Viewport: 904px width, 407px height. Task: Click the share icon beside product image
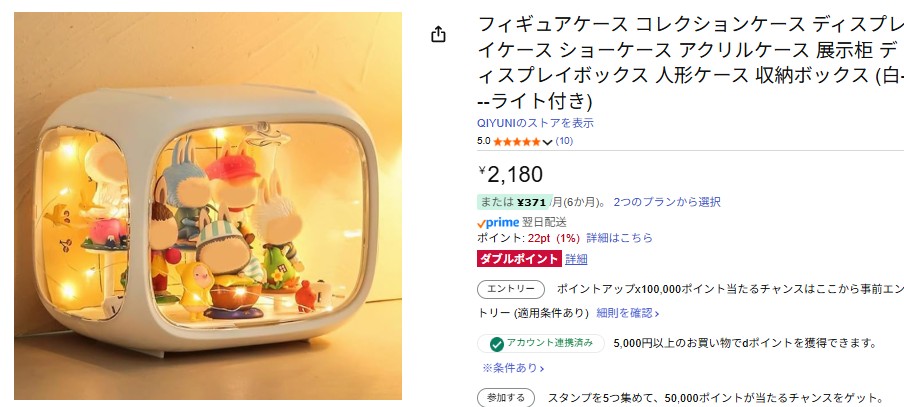(438, 35)
